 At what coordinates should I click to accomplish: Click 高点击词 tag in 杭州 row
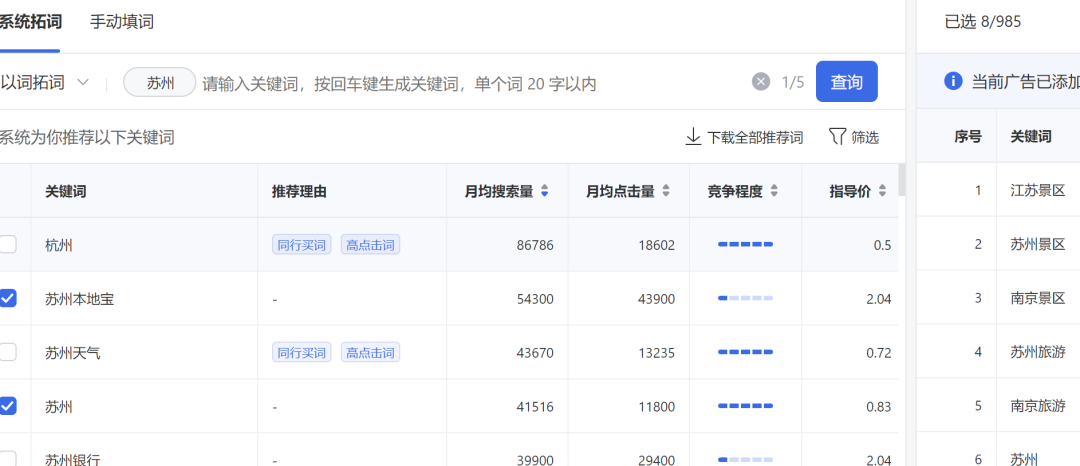click(371, 244)
